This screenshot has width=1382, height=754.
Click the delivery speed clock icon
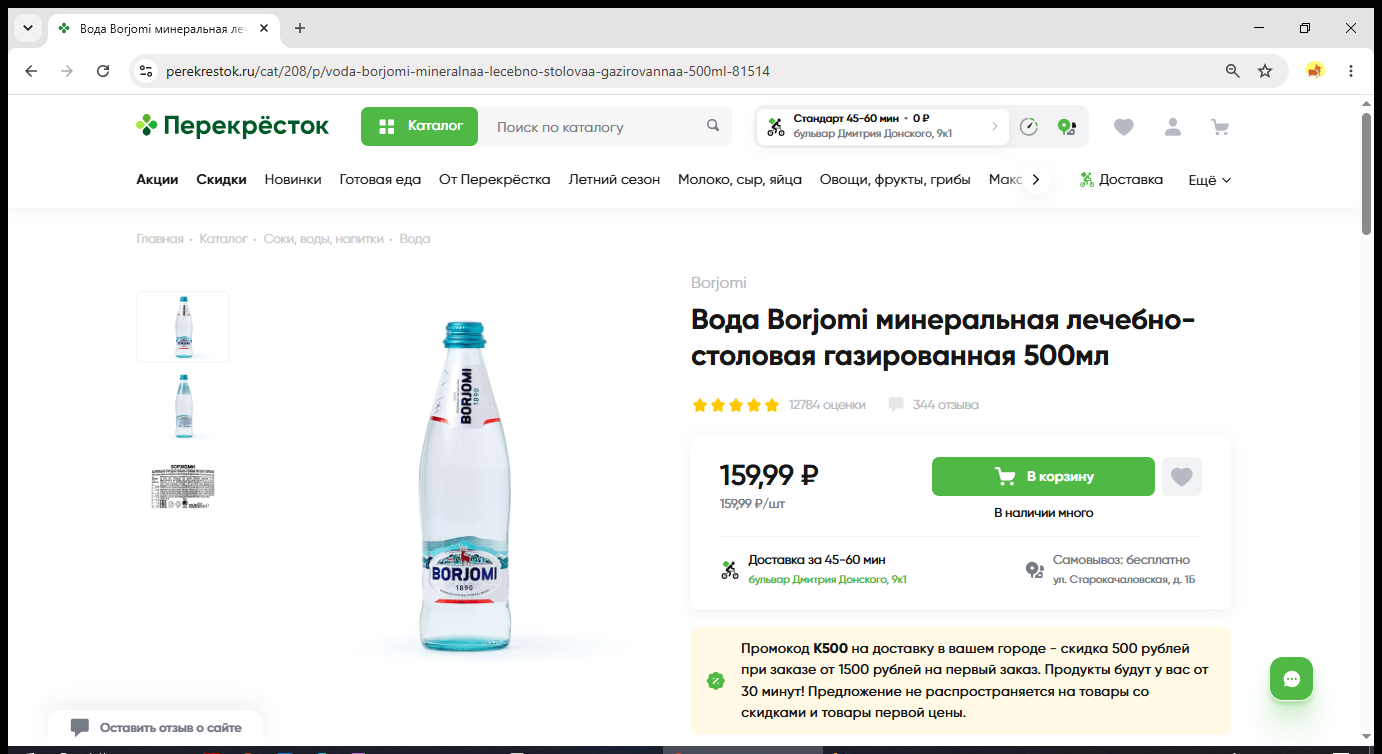click(1029, 127)
